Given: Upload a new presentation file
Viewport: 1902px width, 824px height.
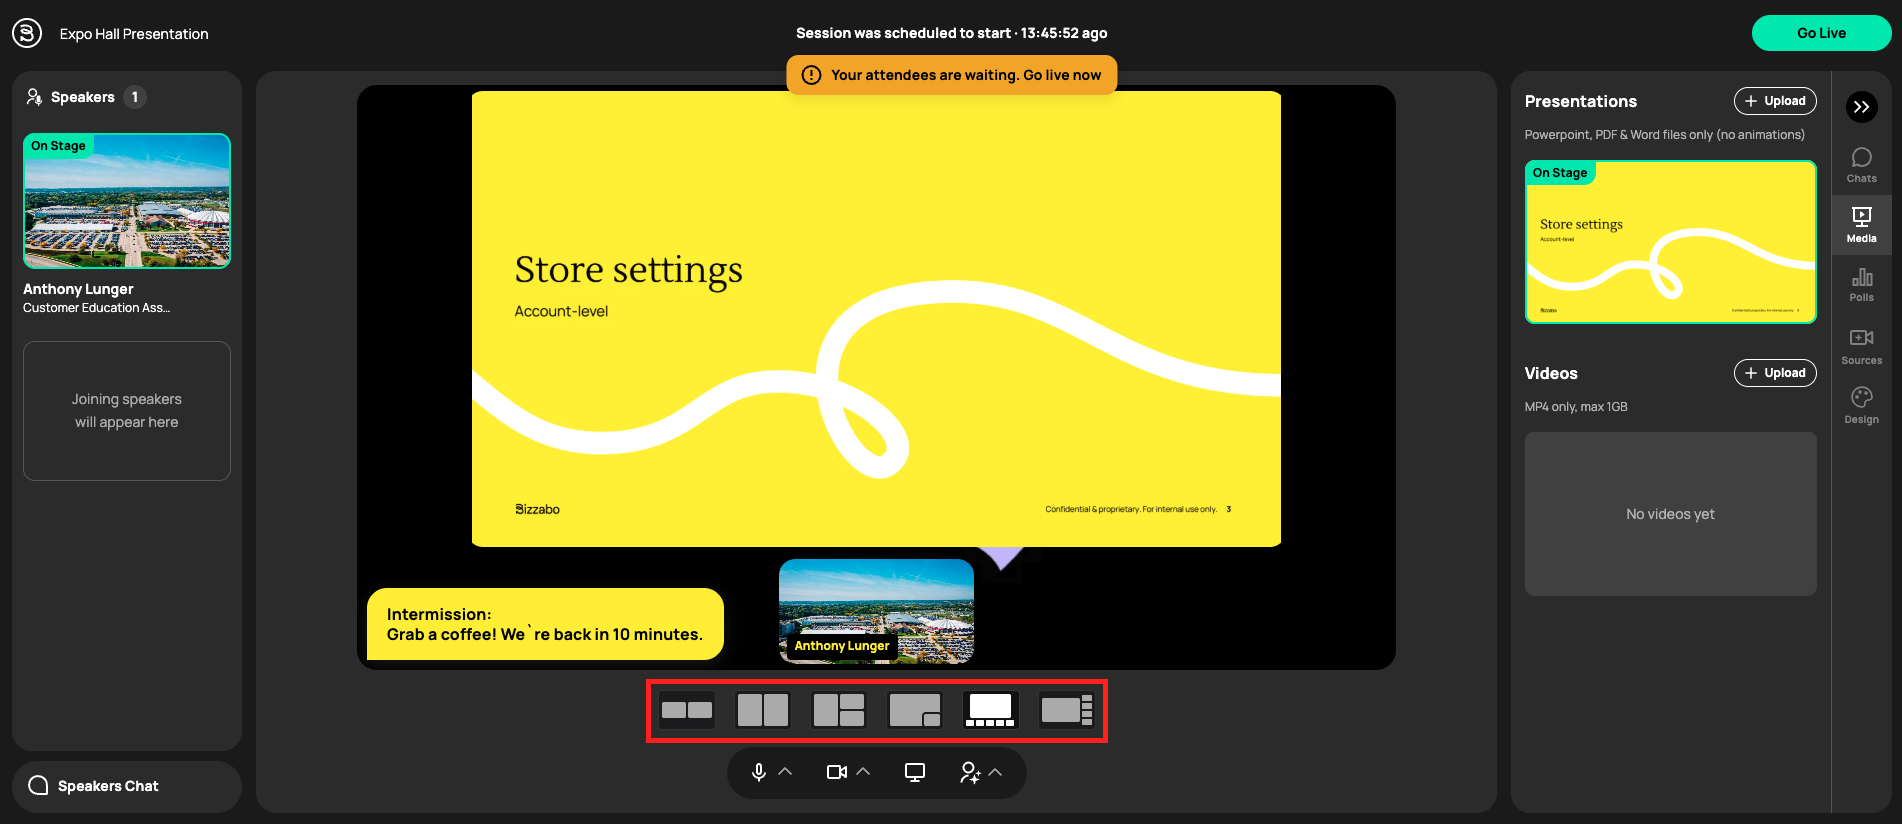Looking at the screenshot, I should tap(1774, 101).
